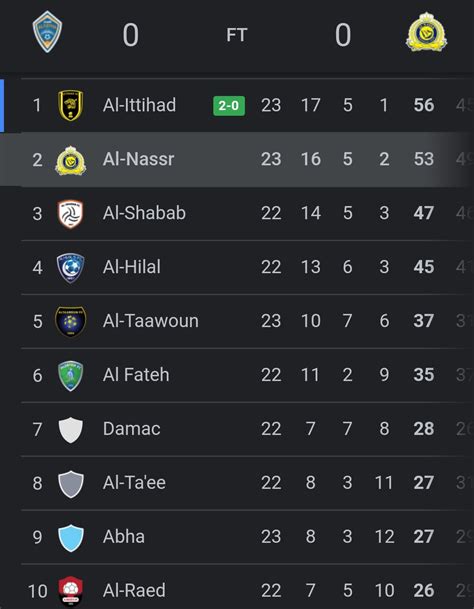This screenshot has height=609, width=474.
Task: Click the green 2-0 live score badge
Action: [229, 106]
